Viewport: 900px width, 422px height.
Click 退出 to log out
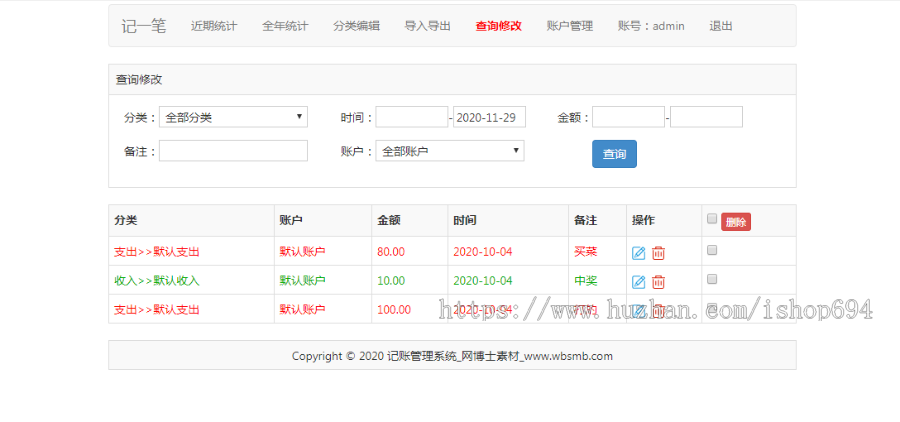tap(720, 26)
